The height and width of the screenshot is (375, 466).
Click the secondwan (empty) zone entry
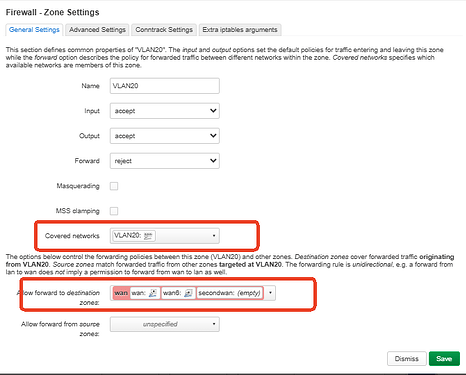tap(230, 293)
